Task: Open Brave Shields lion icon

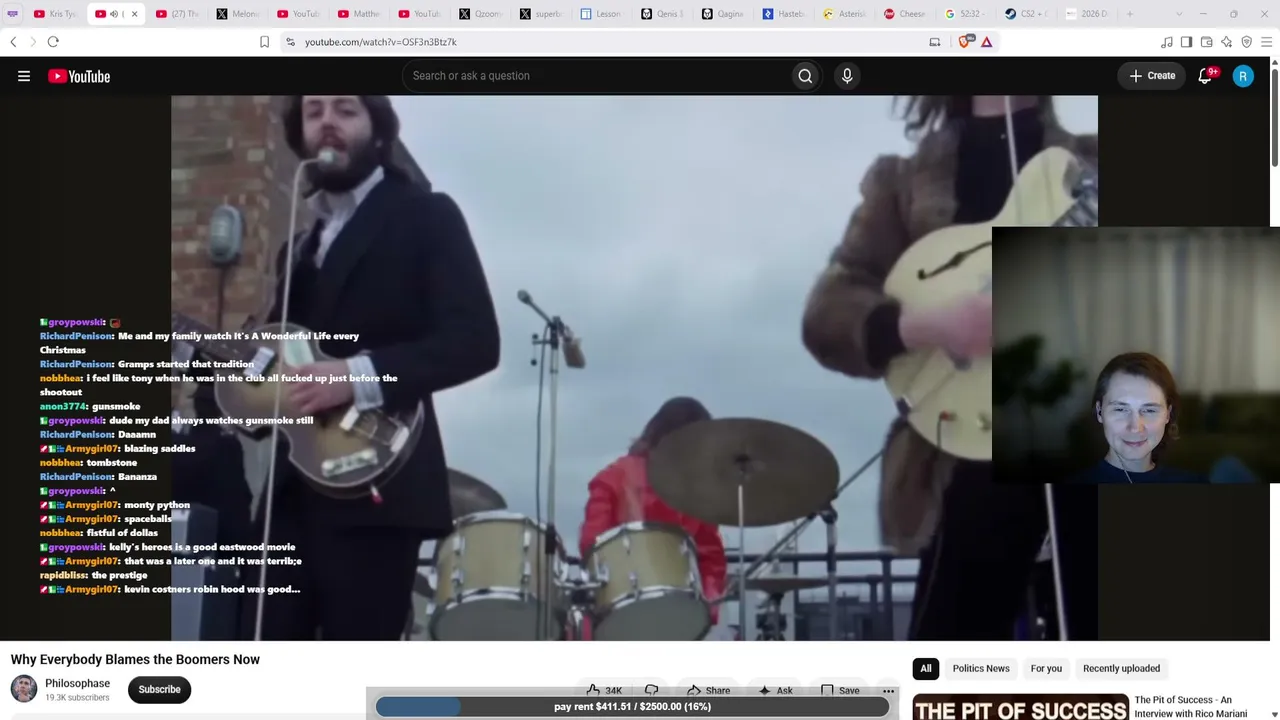Action: [965, 42]
